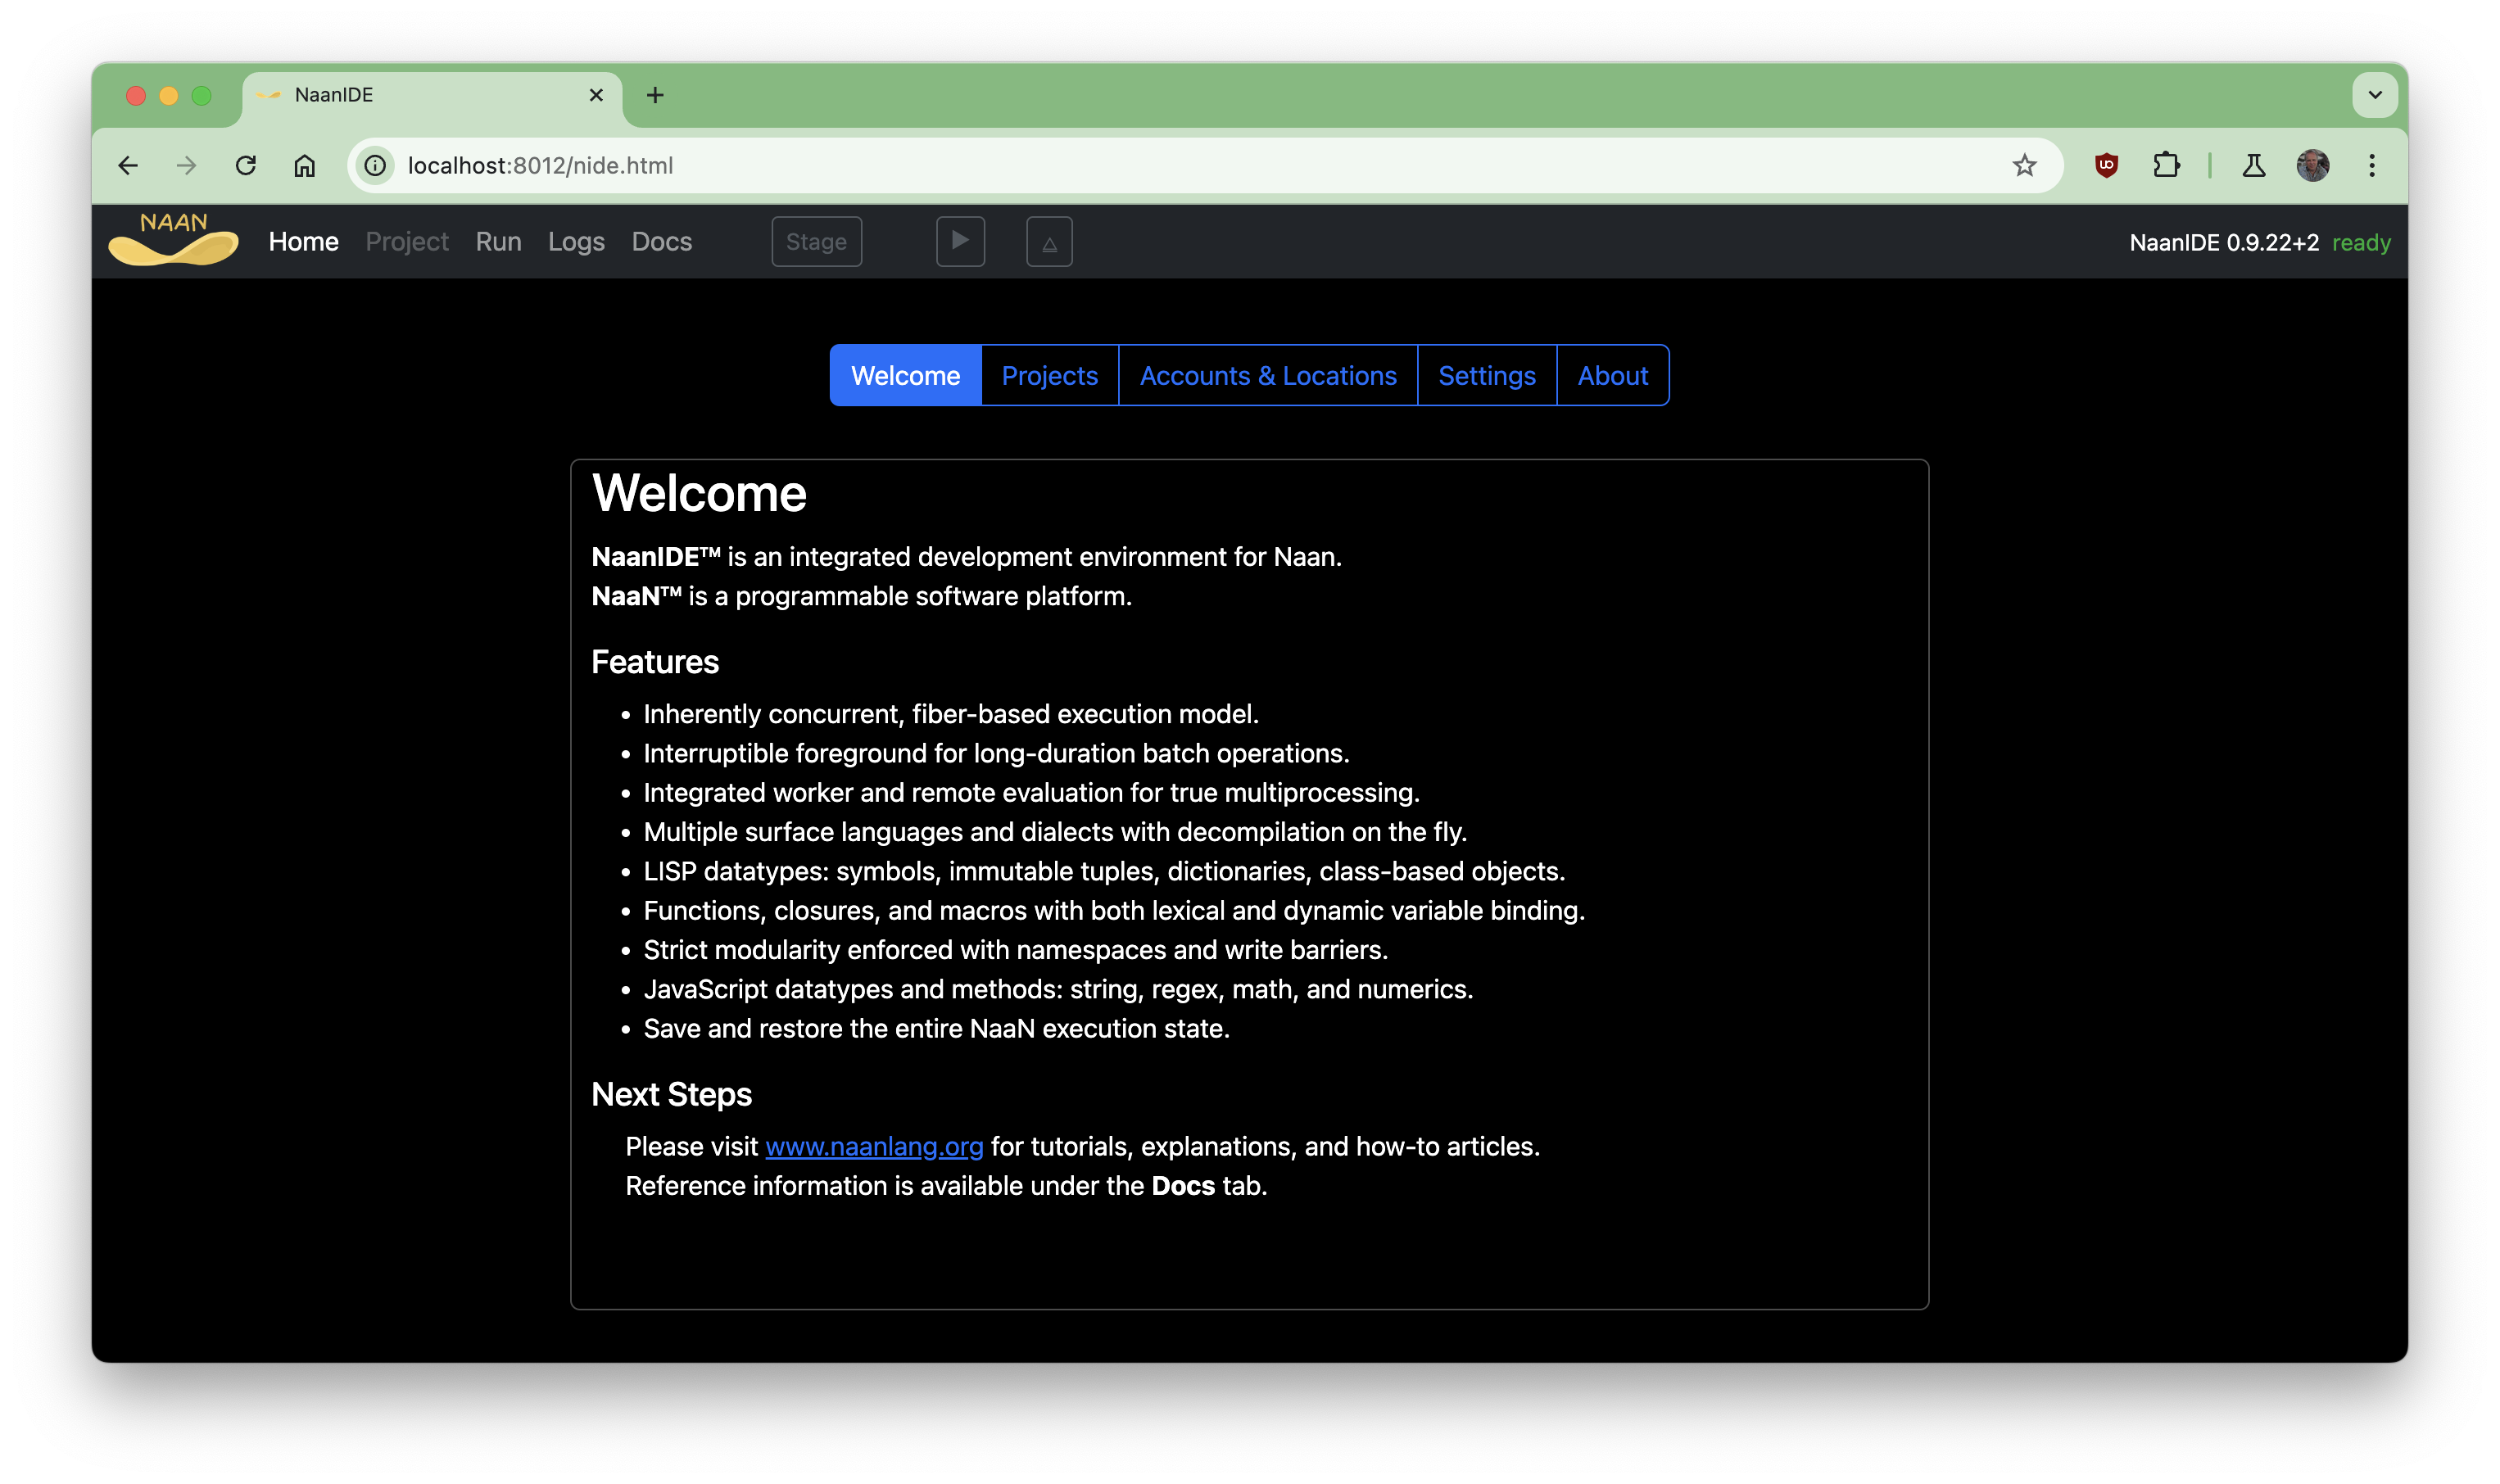Open a new browser tab with the plus
This screenshot has width=2500, height=1484.
click(655, 95)
